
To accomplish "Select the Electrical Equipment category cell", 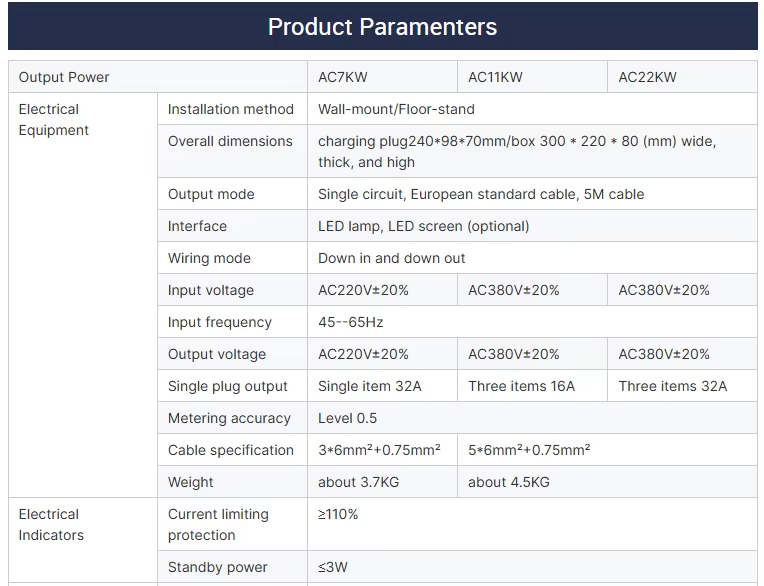I will coord(54,120).
